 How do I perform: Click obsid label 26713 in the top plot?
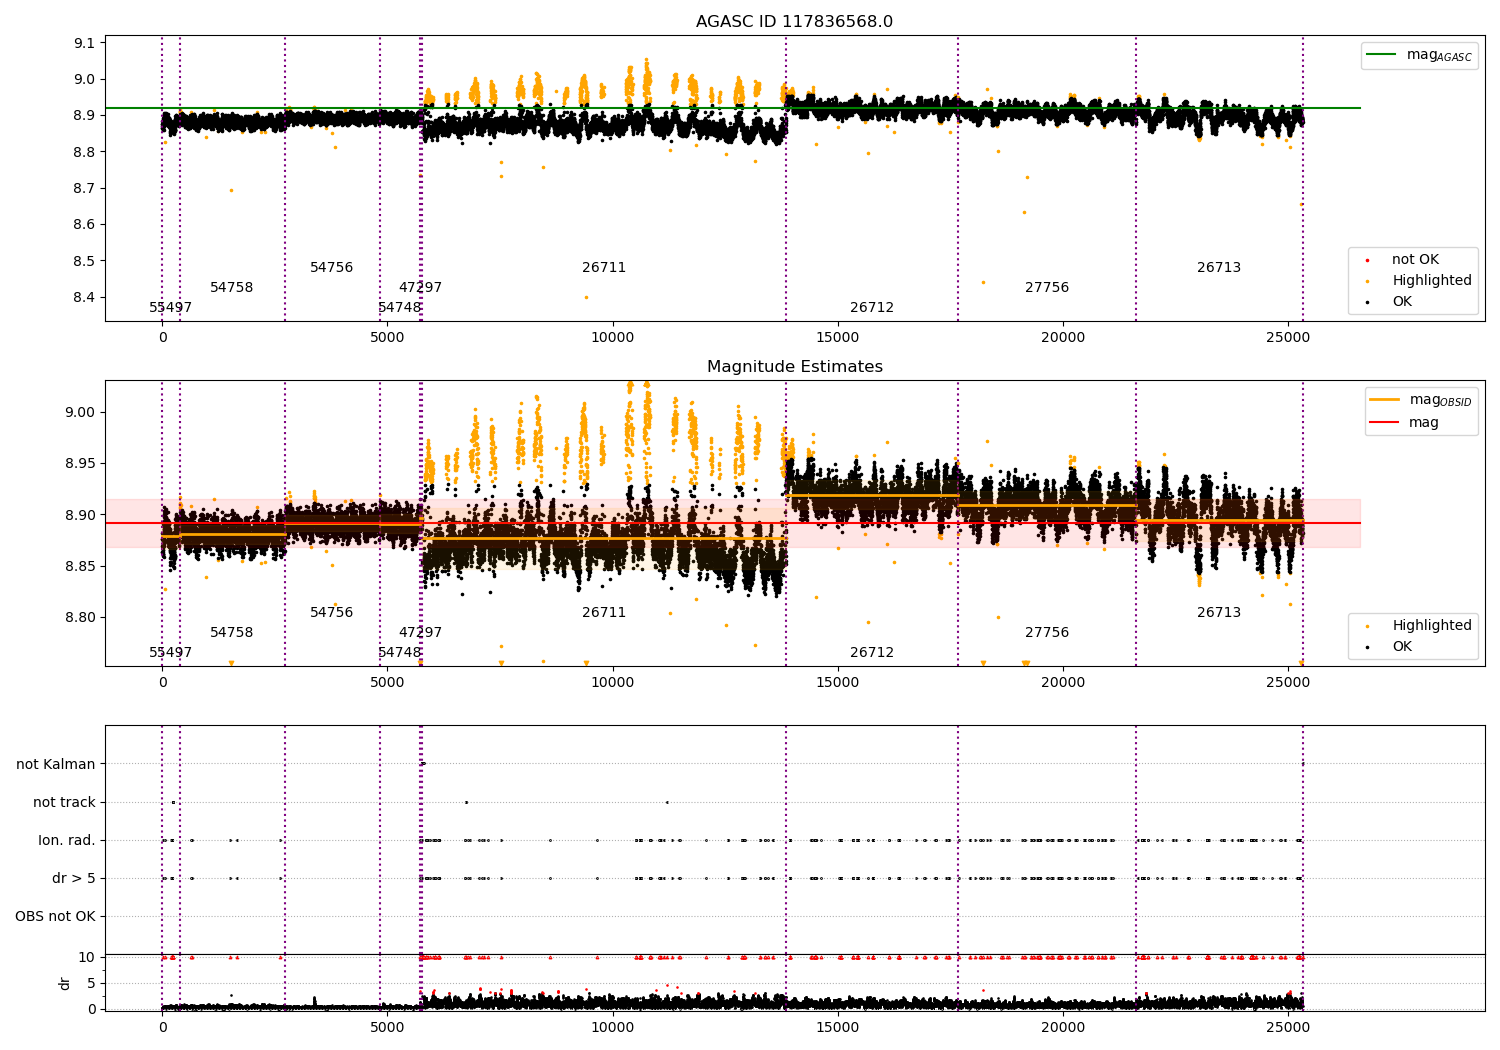[1219, 268]
